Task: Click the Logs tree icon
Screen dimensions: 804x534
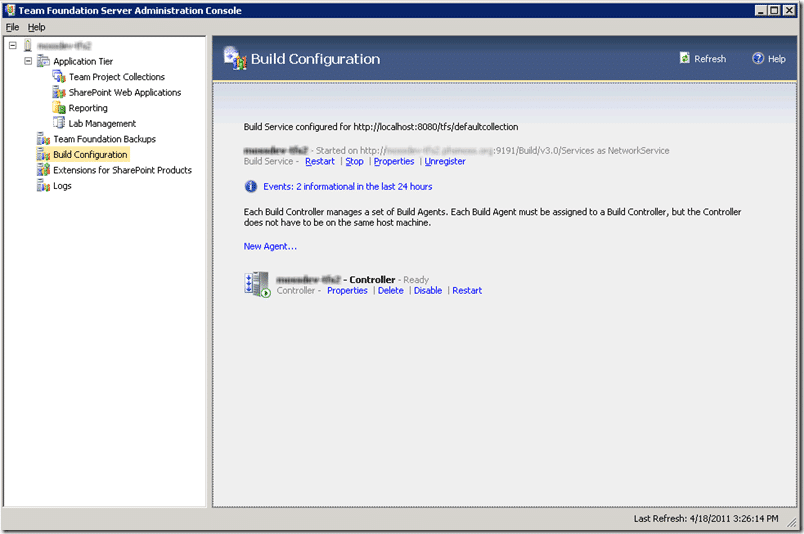Action: tap(44, 185)
